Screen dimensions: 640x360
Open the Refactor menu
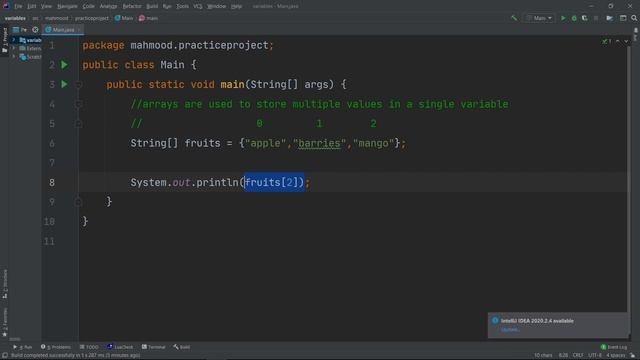(x=132, y=6)
